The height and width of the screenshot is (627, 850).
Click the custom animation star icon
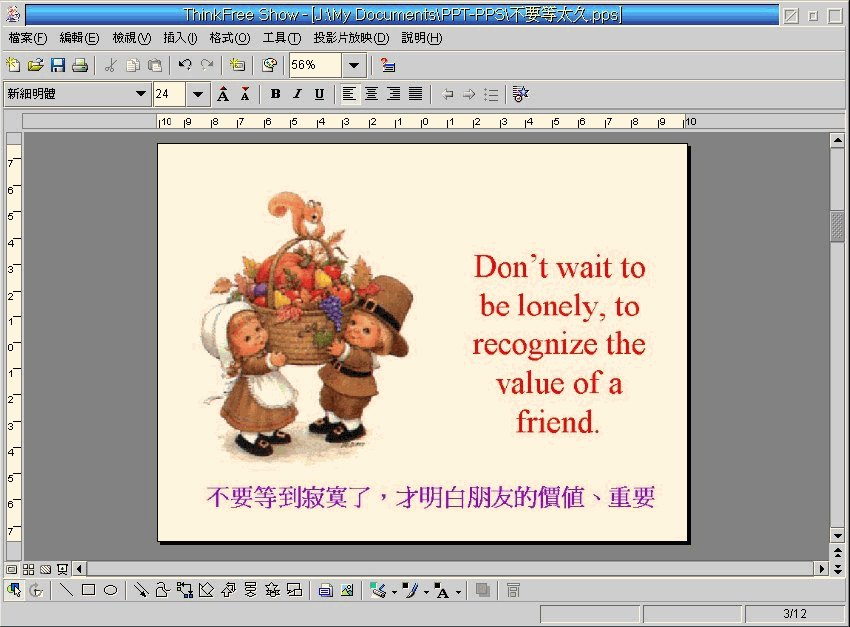[x=520, y=94]
